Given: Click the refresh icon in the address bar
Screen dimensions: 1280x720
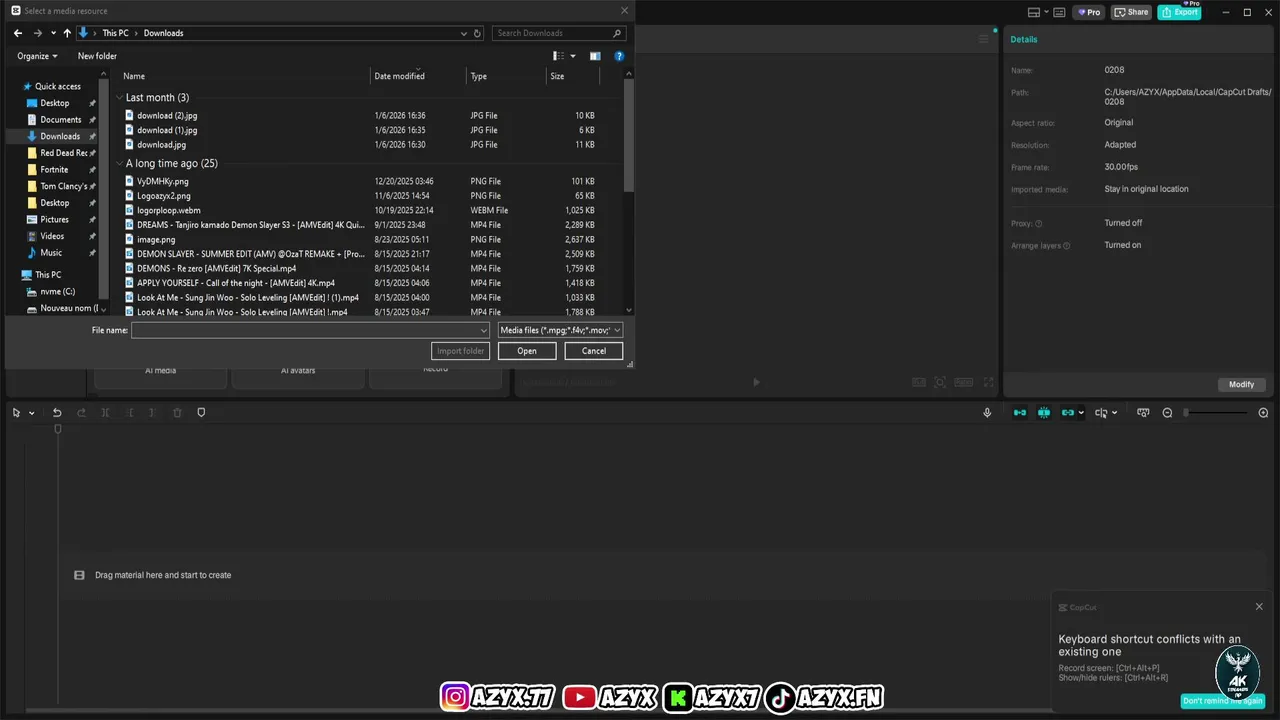Looking at the screenshot, I should click(477, 33).
